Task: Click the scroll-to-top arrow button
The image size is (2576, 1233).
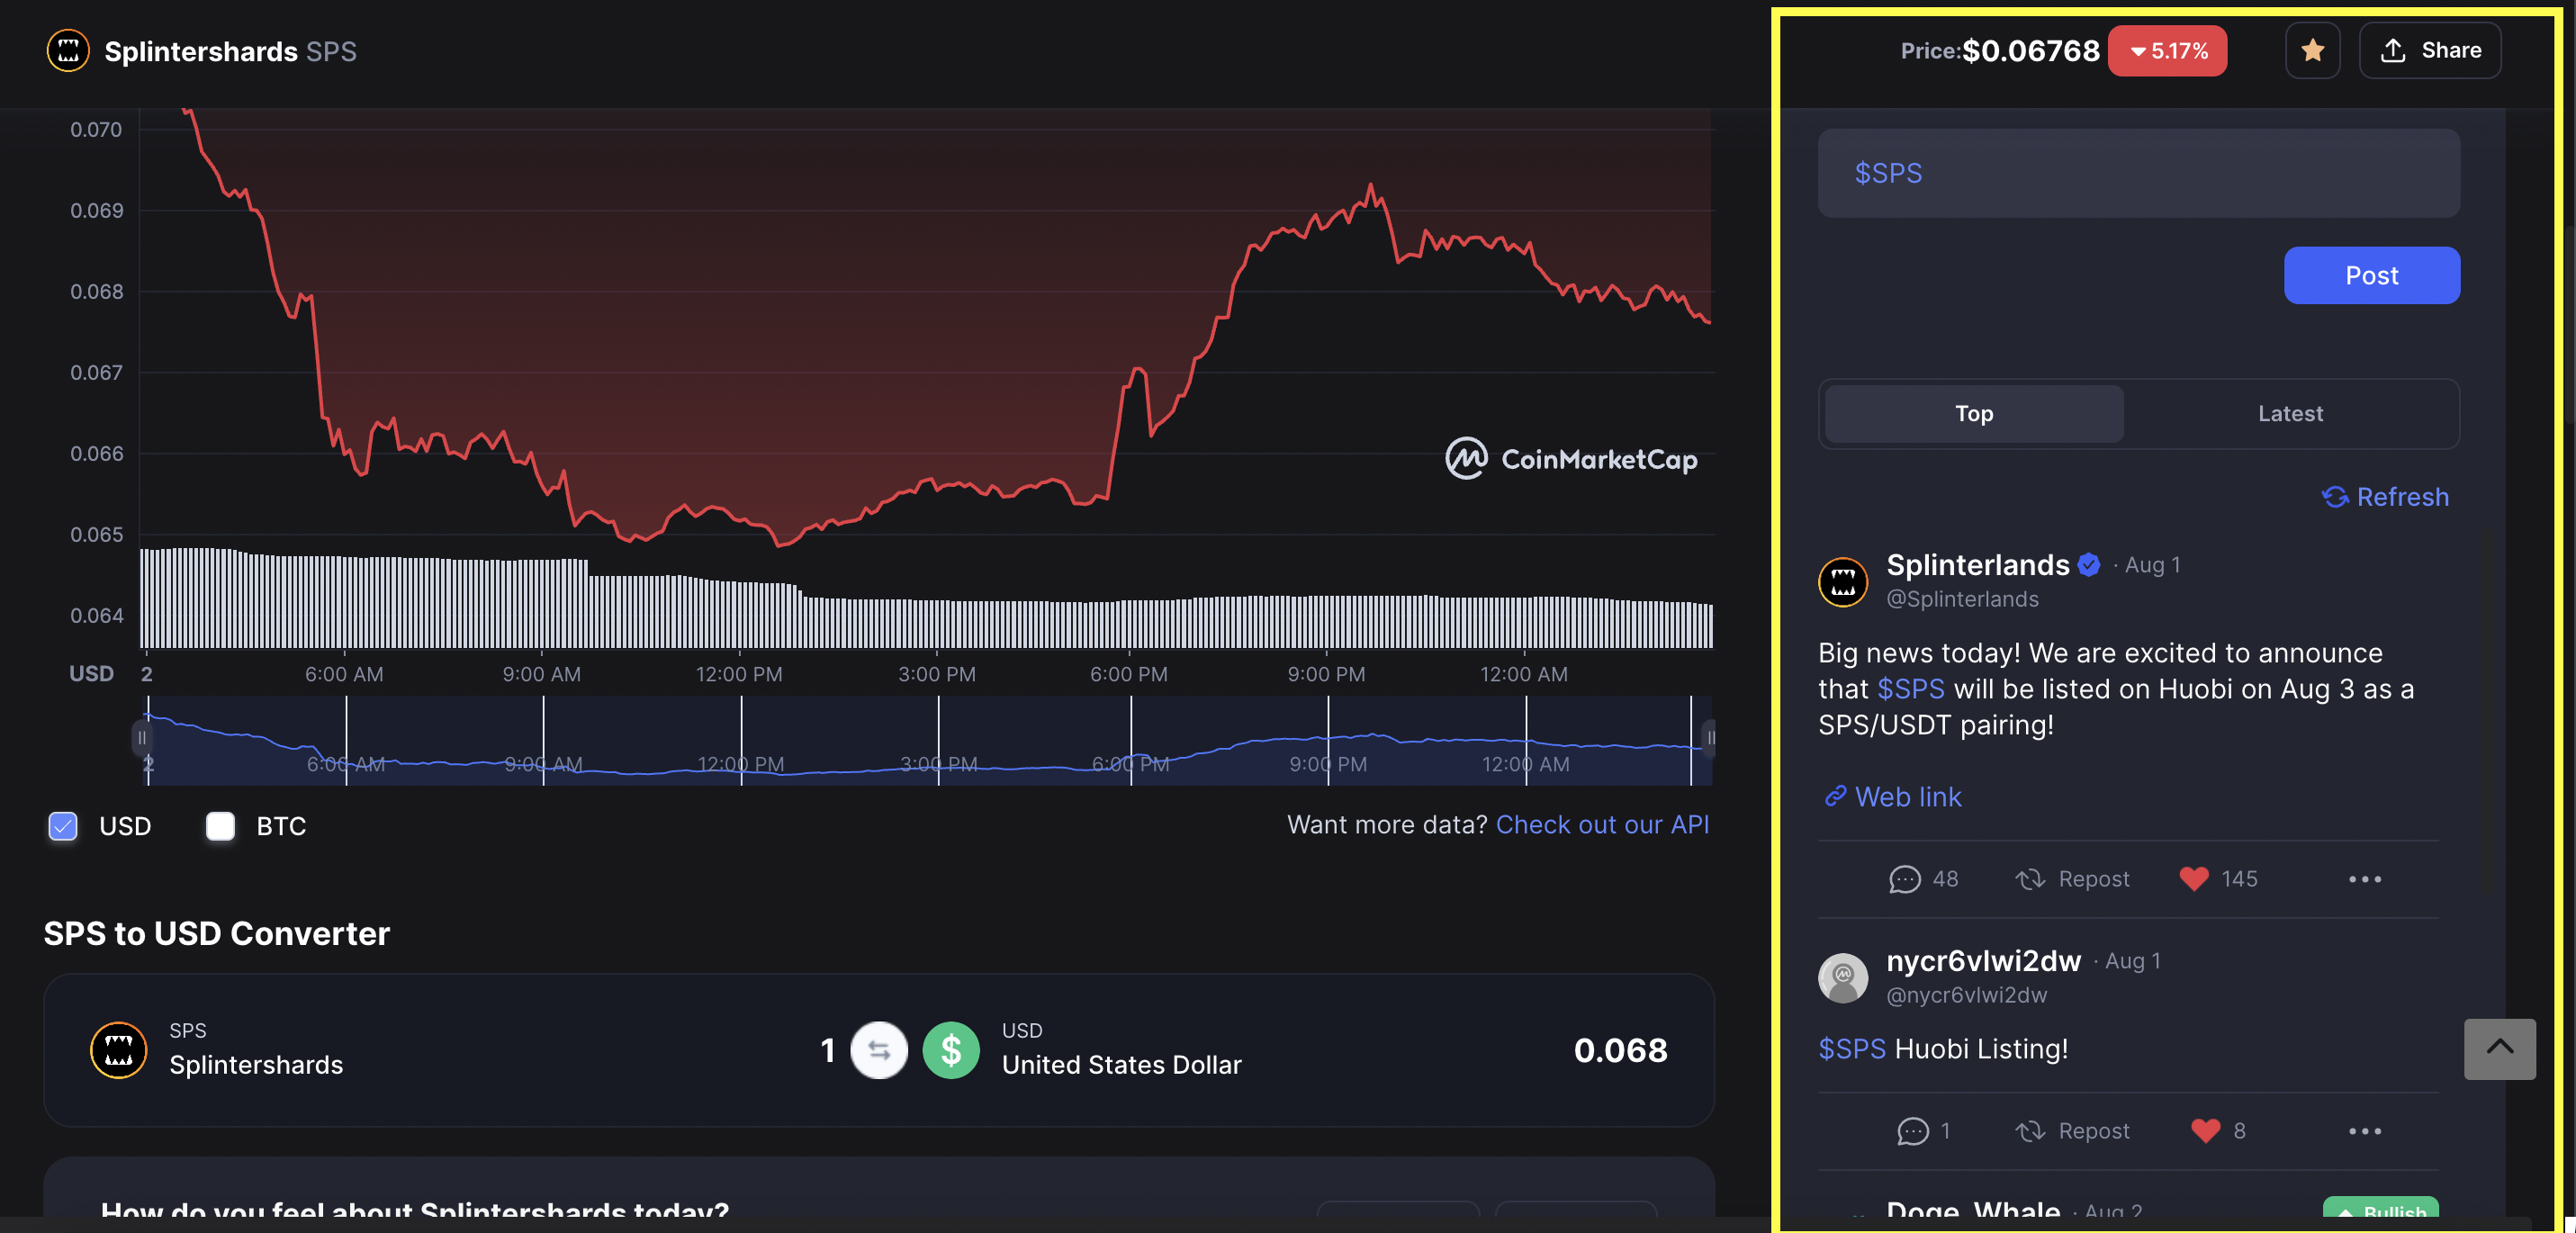Action: [2499, 1048]
